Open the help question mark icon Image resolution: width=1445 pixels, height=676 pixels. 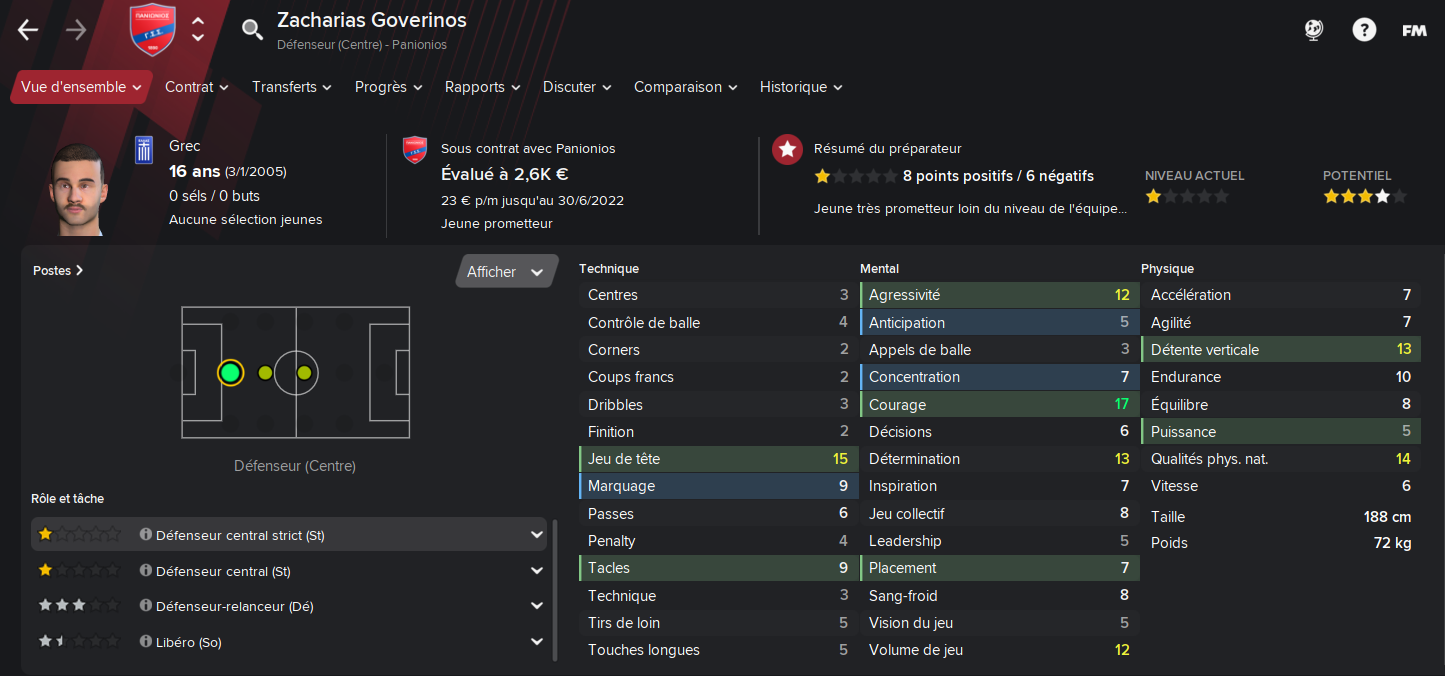1364,30
